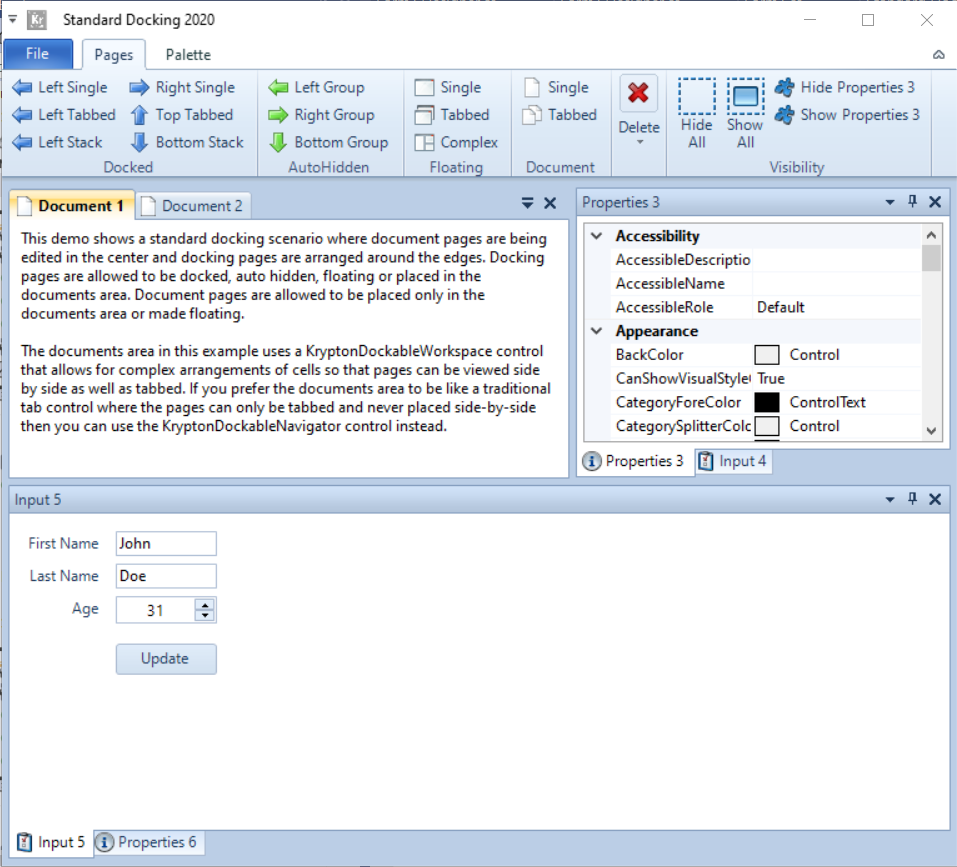
Task: Add a Top Tabbed docked page
Action: pyautogui.click(x=182, y=115)
